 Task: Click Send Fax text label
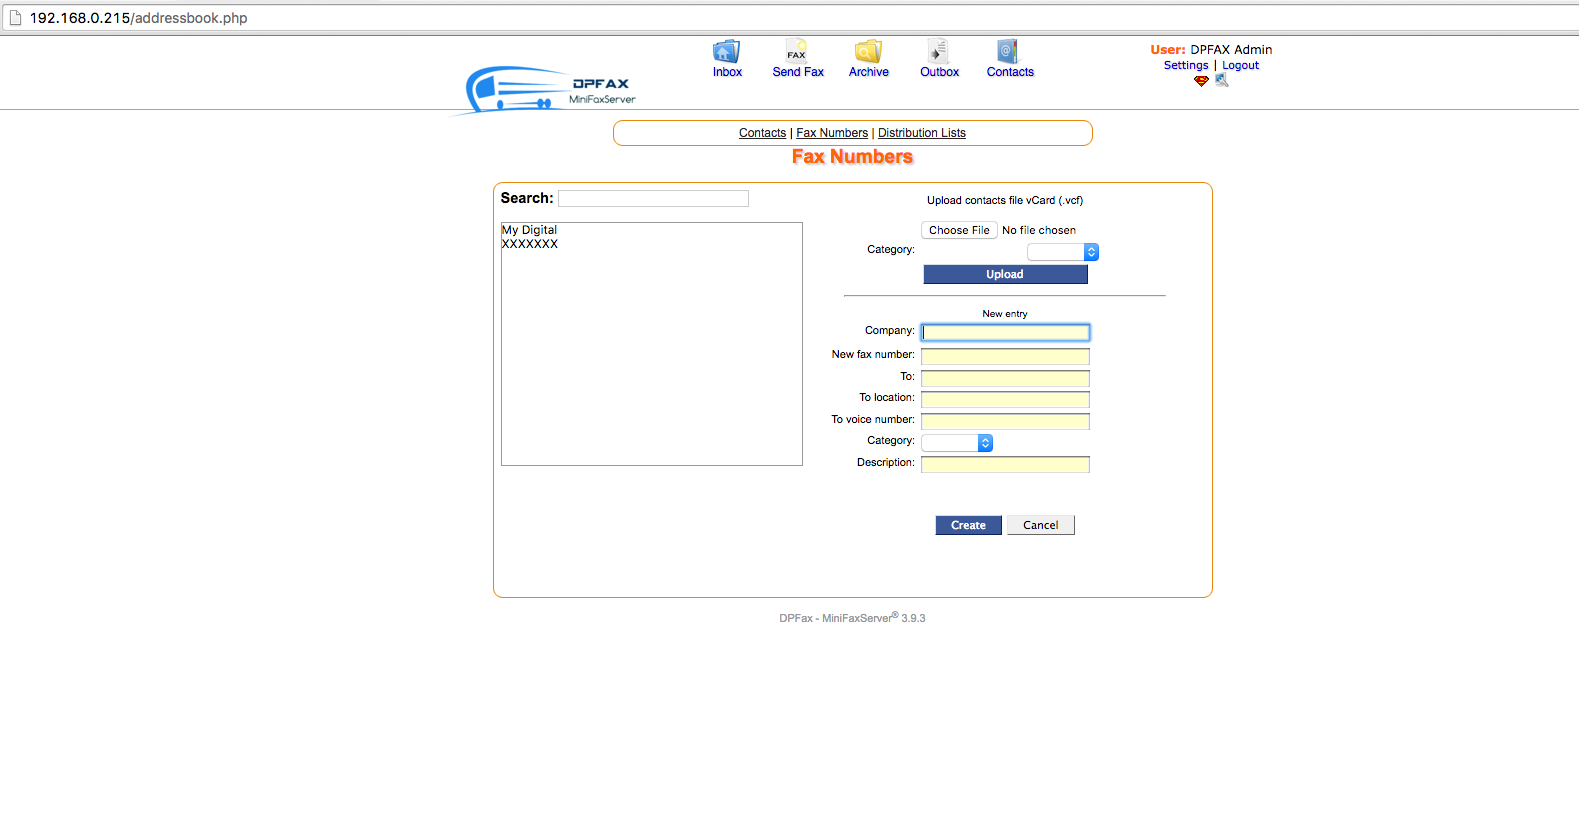(x=798, y=72)
